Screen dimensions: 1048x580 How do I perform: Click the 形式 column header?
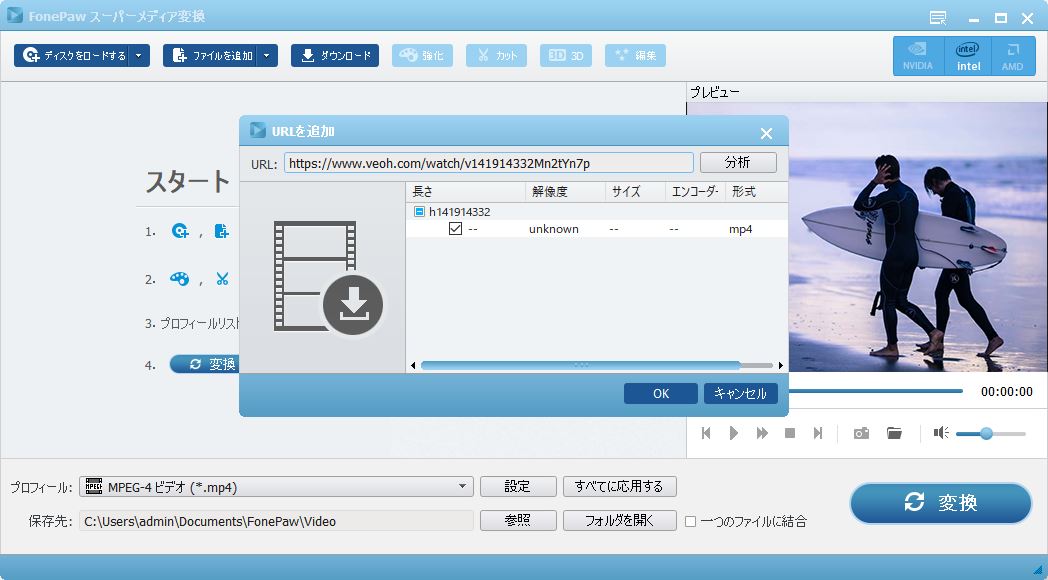coord(755,192)
